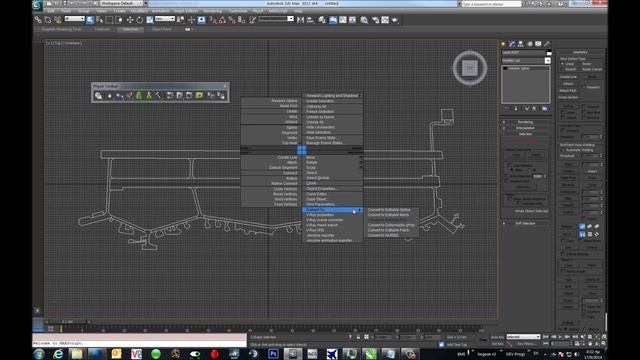This screenshot has height=360, width=640.
Task: Select Convert To in the quad menu
Action: 332,210
